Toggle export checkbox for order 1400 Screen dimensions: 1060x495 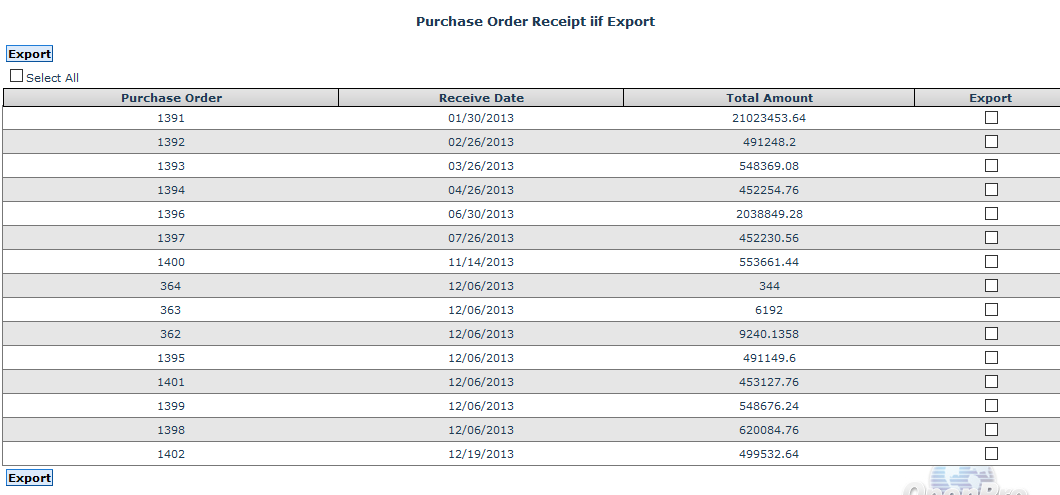click(x=991, y=262)
